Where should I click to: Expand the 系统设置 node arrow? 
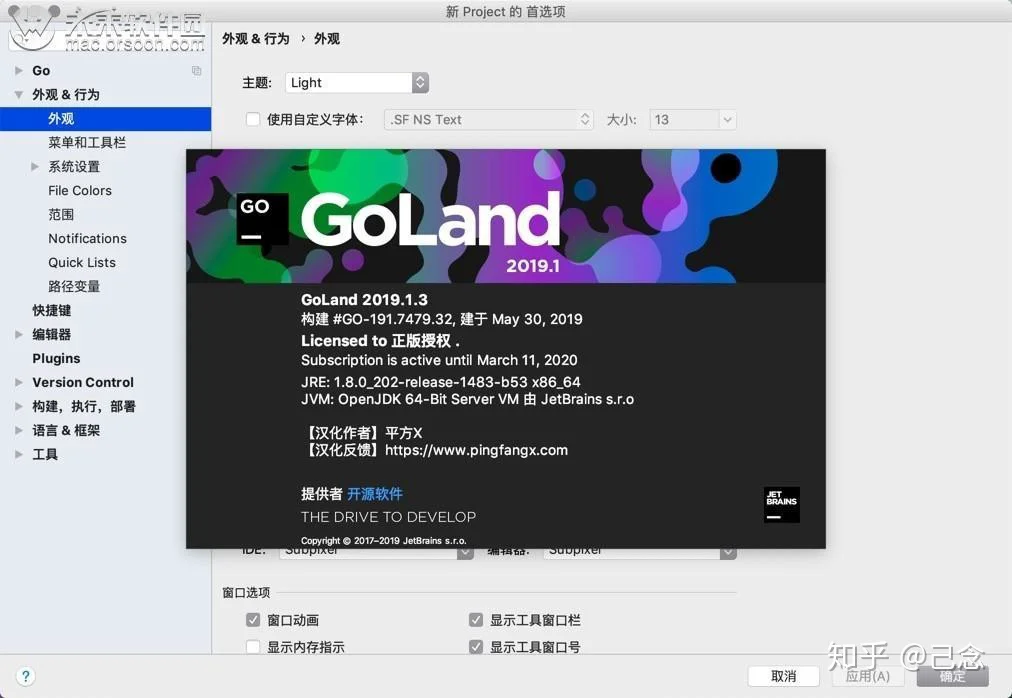click(x=35, y=167)
